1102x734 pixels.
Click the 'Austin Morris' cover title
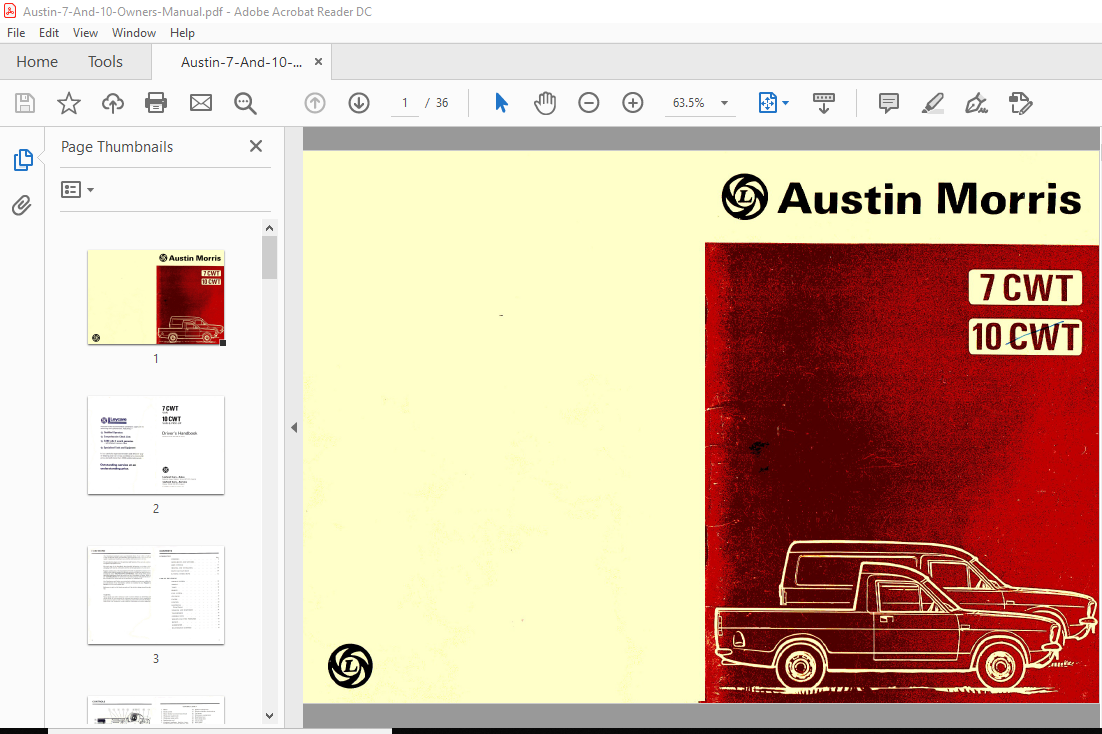[x=929, y=198]
